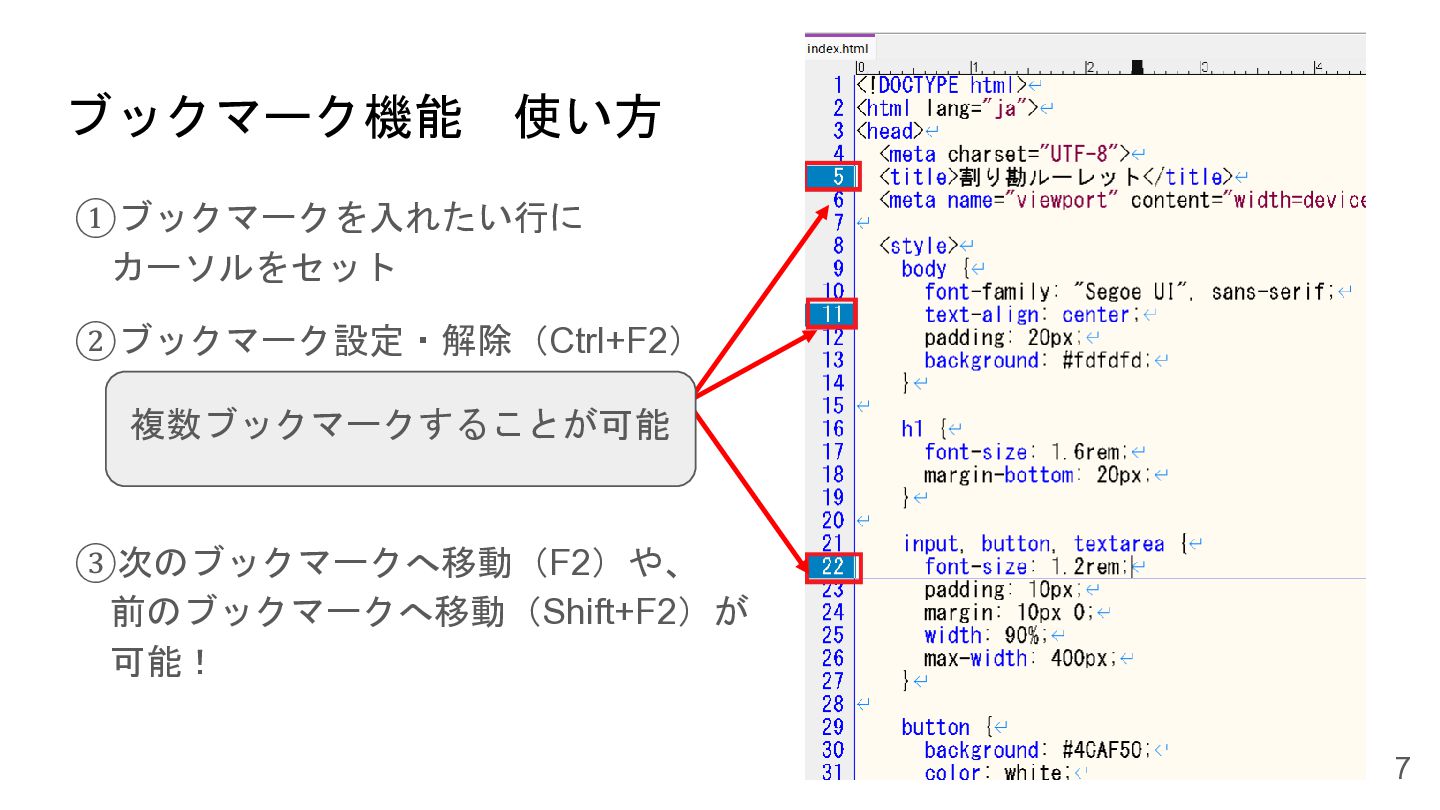Click the width: 90%; line

994,636
